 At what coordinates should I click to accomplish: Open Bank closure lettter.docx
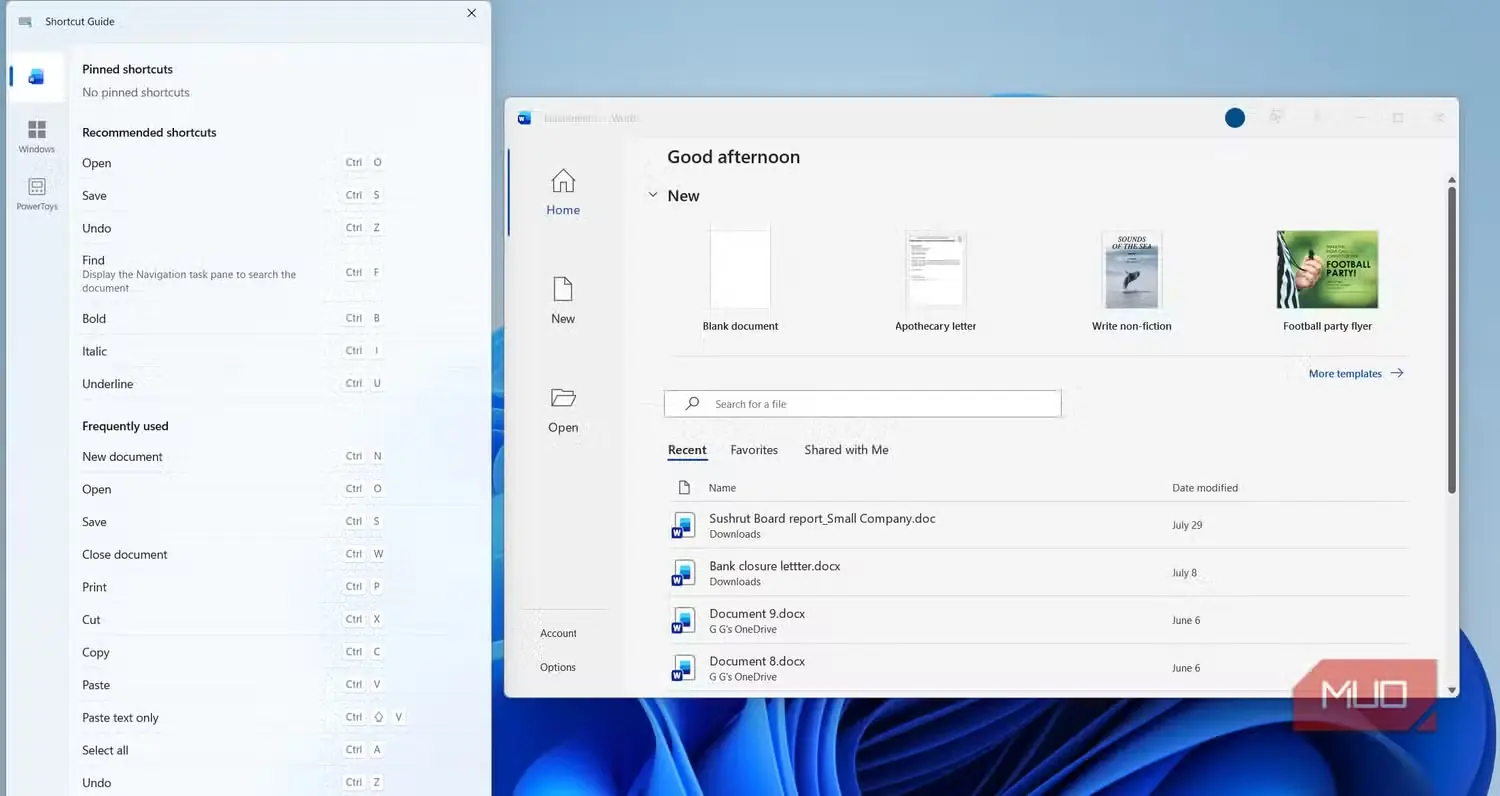tap(775, 566)
